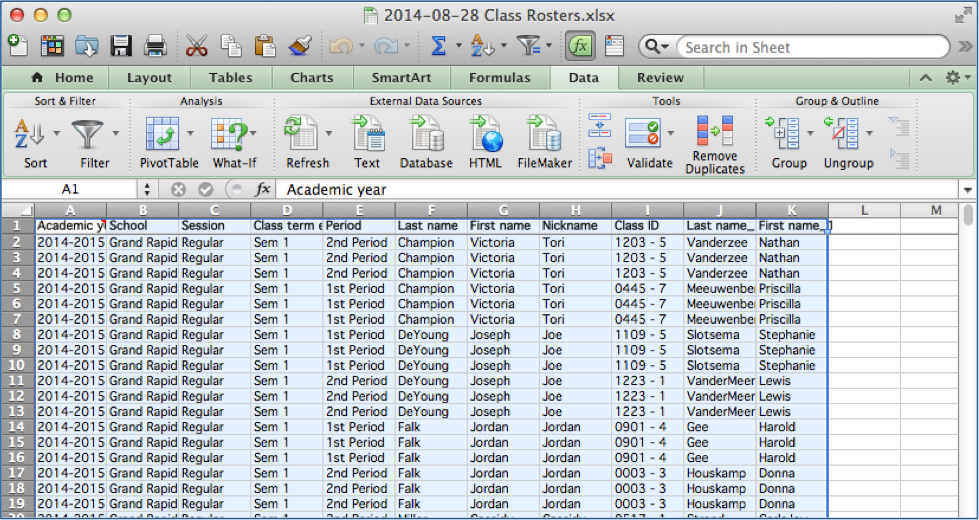Toggle the formula bar fx button
Image resolution: width=979 pixels, height=520 pixels.
581,46
